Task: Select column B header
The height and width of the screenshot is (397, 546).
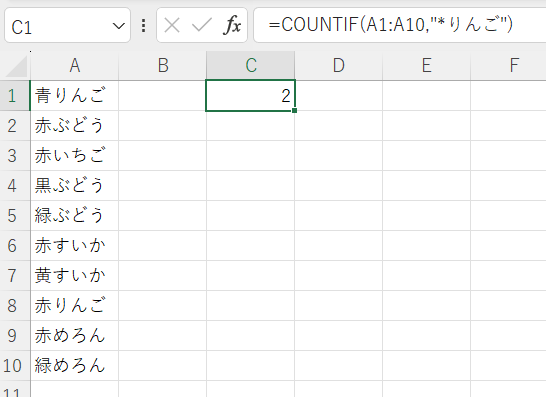Action: (x=163, y=65)
